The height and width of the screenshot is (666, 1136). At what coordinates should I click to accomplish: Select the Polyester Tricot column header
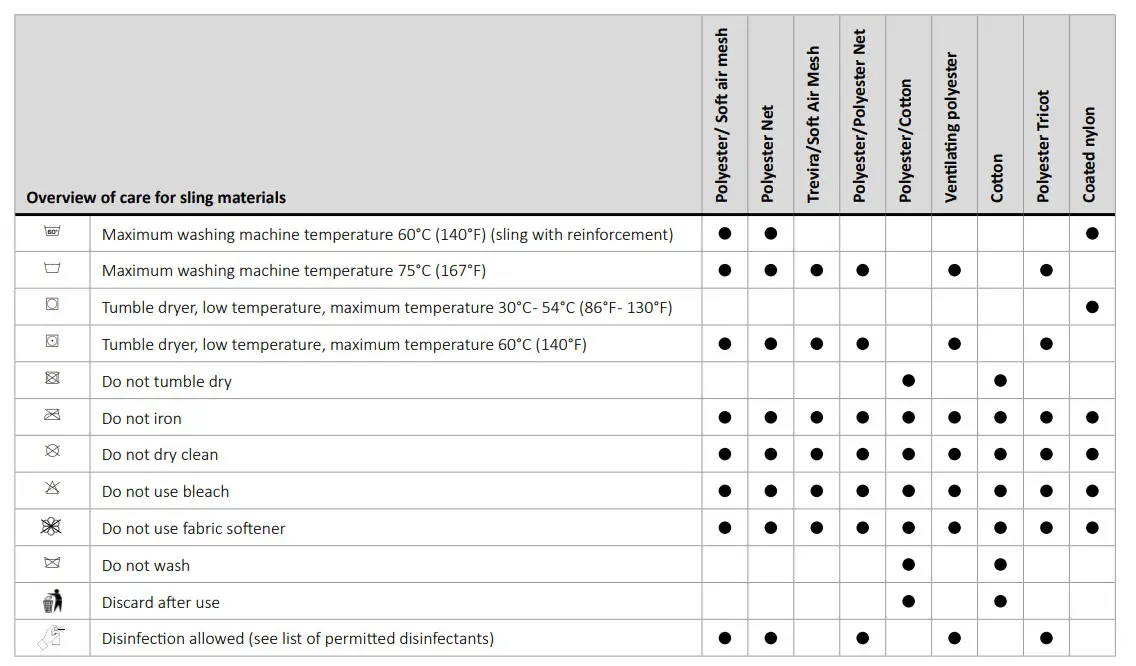(1044, 146)
